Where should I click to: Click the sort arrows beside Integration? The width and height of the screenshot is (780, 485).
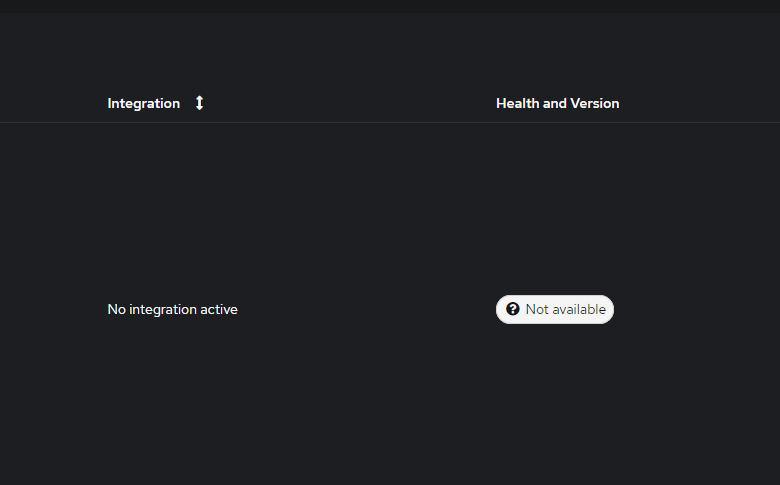click(x=199, y=103)
